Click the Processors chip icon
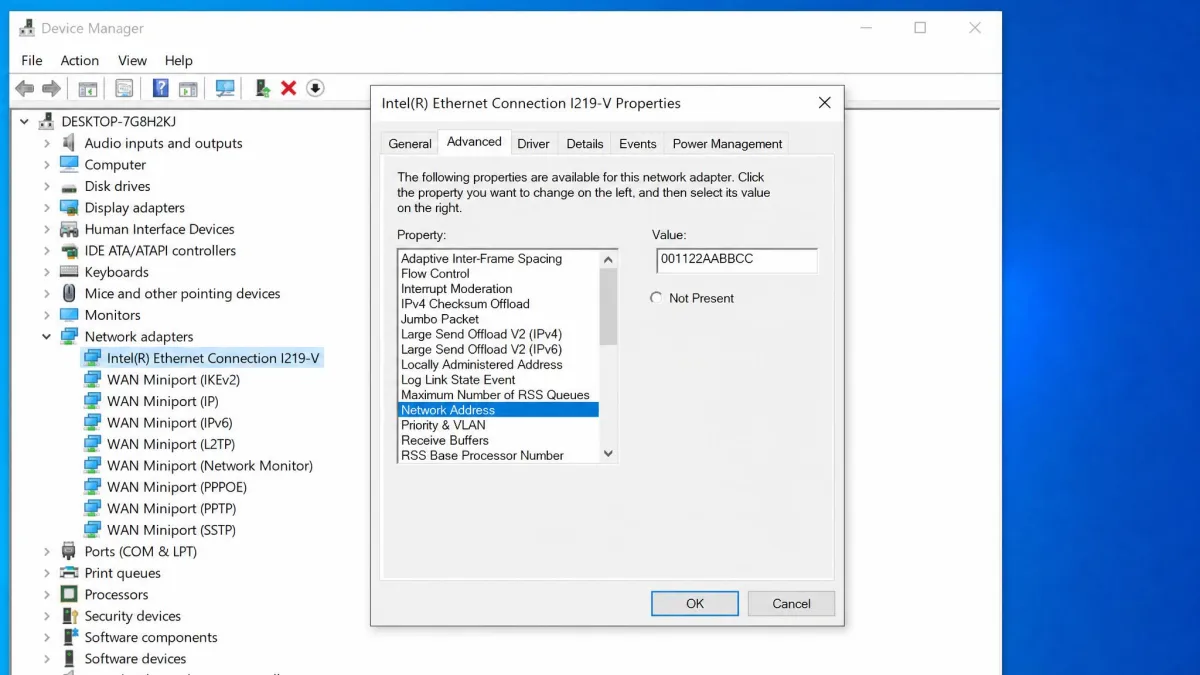The width and height of the screenshot is (1200, 675). [x=69, y=594]
